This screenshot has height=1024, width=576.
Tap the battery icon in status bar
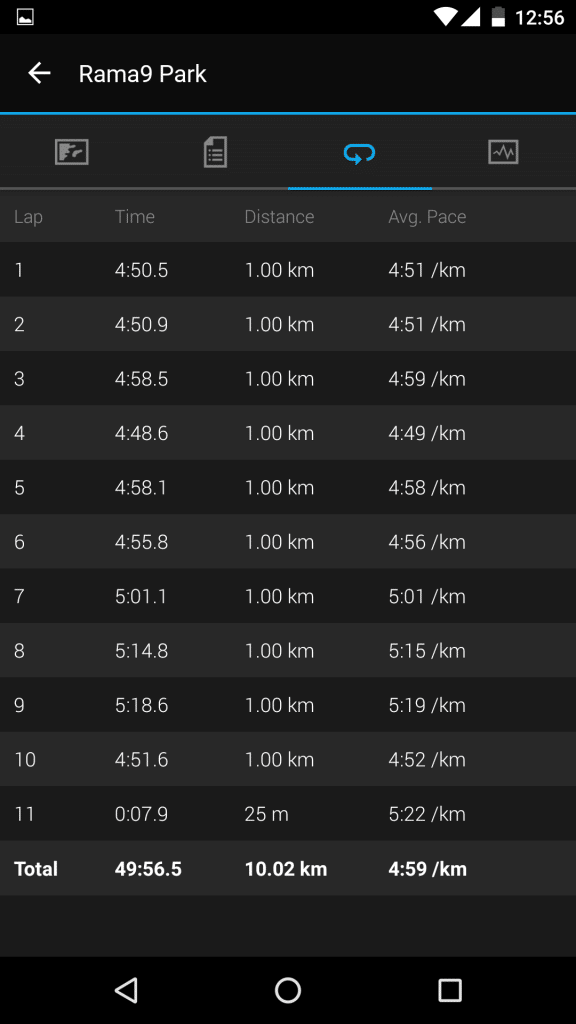498,17
